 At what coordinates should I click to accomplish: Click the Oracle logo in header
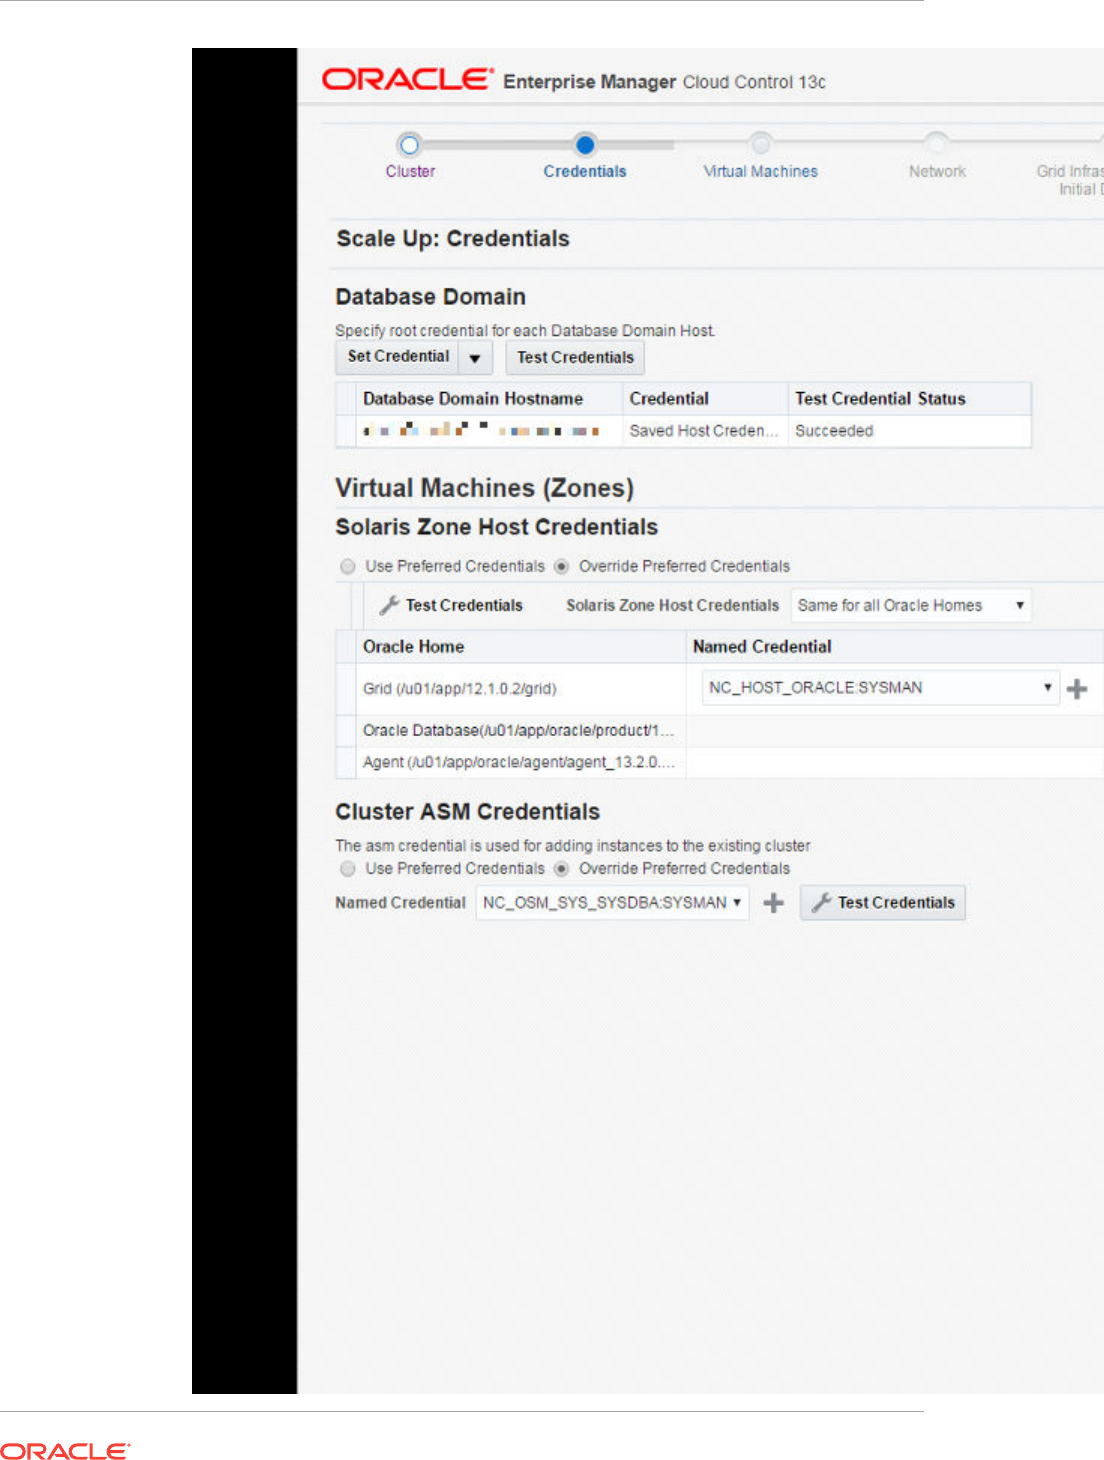[x=407, y=79]
